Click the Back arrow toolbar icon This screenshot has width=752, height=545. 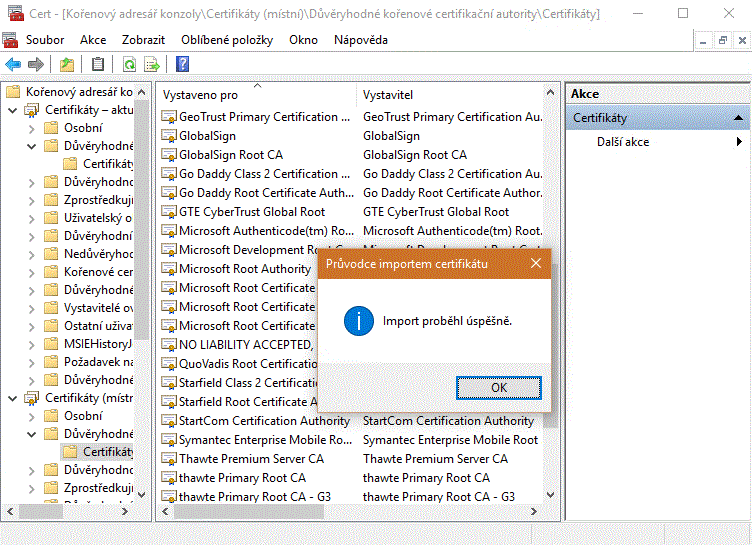(13, 65)
